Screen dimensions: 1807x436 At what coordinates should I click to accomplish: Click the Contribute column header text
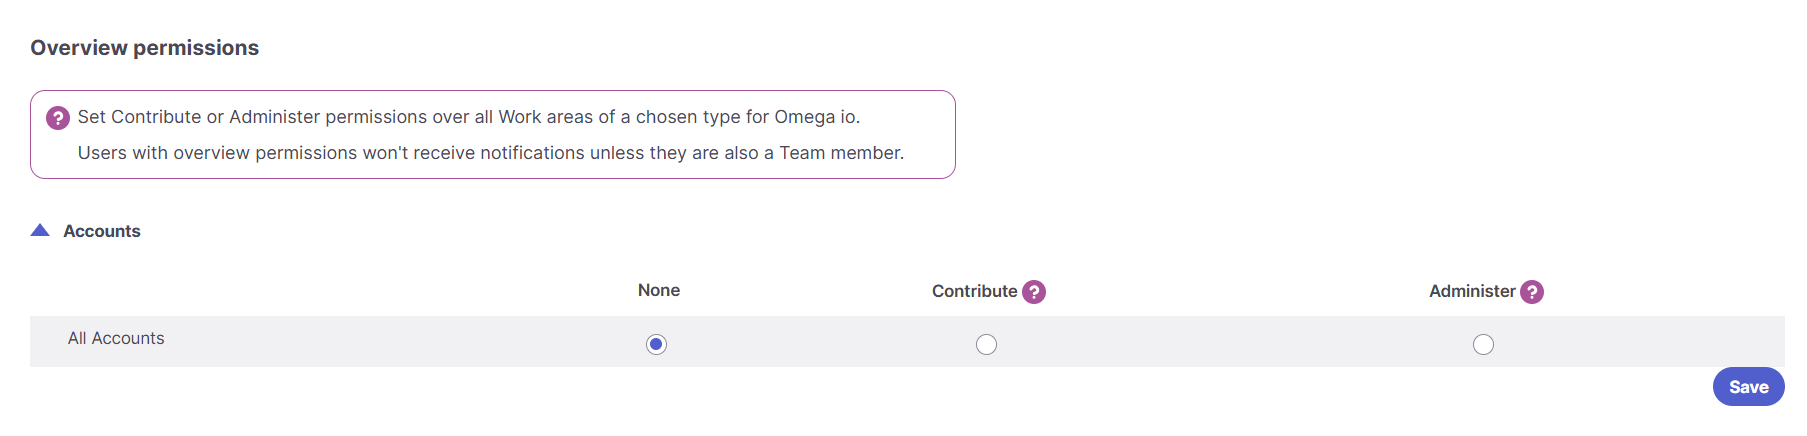(974, 291)
